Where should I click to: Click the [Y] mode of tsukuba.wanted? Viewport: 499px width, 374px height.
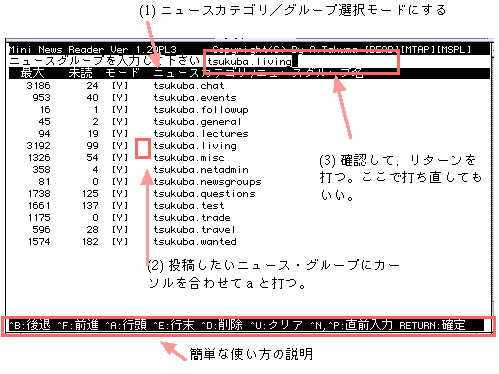[120, 242]
